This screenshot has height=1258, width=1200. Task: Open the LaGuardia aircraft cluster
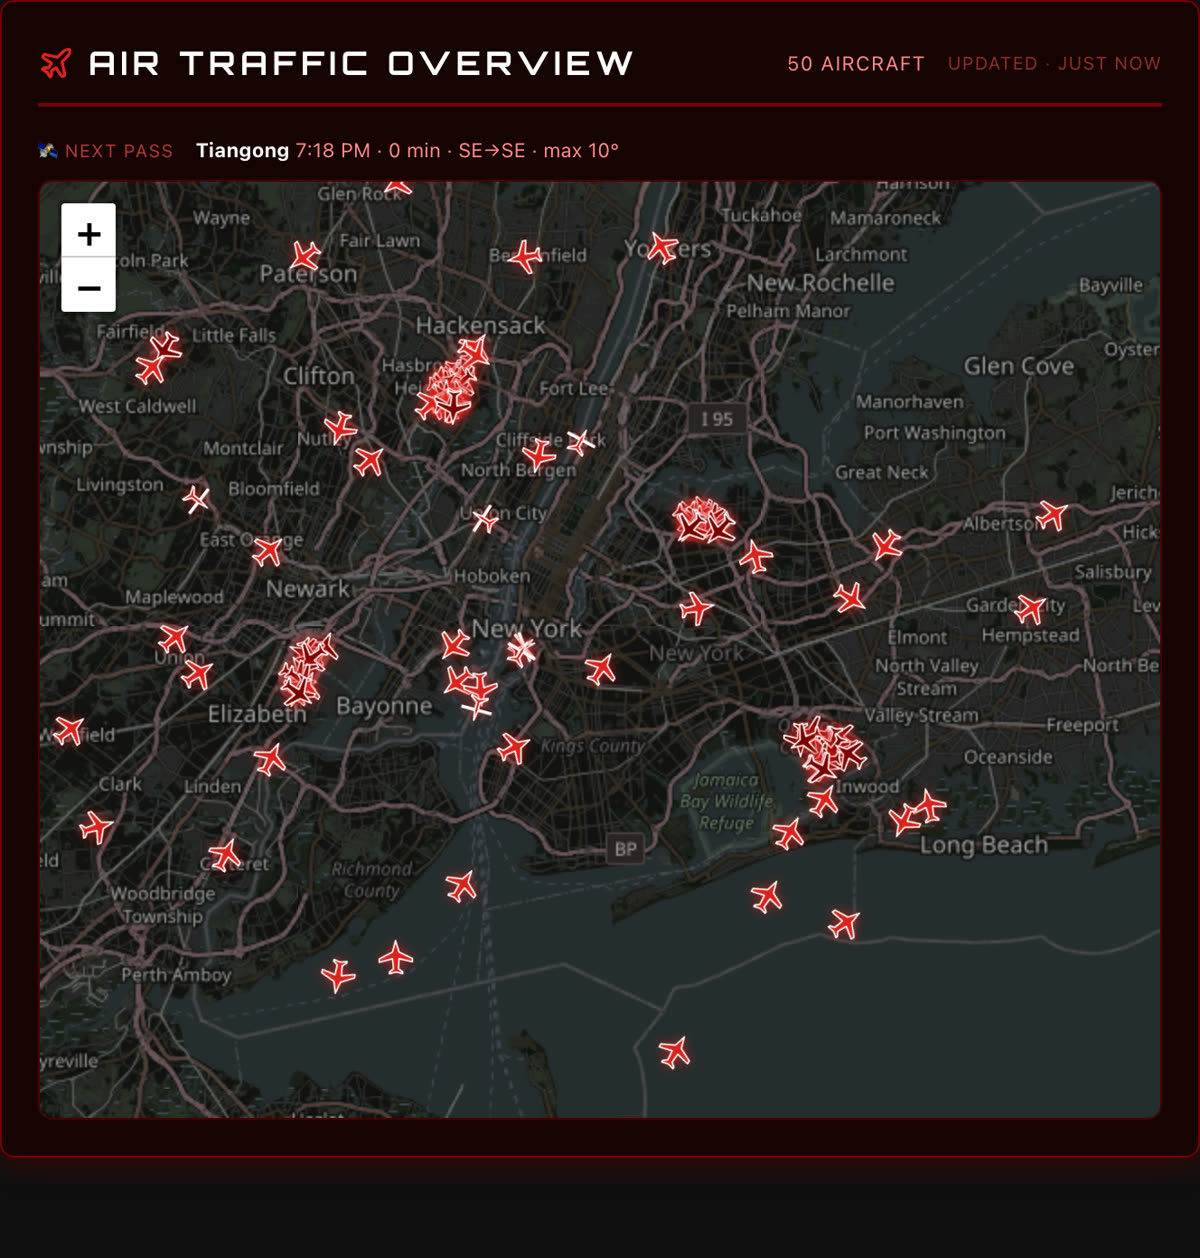703,522
